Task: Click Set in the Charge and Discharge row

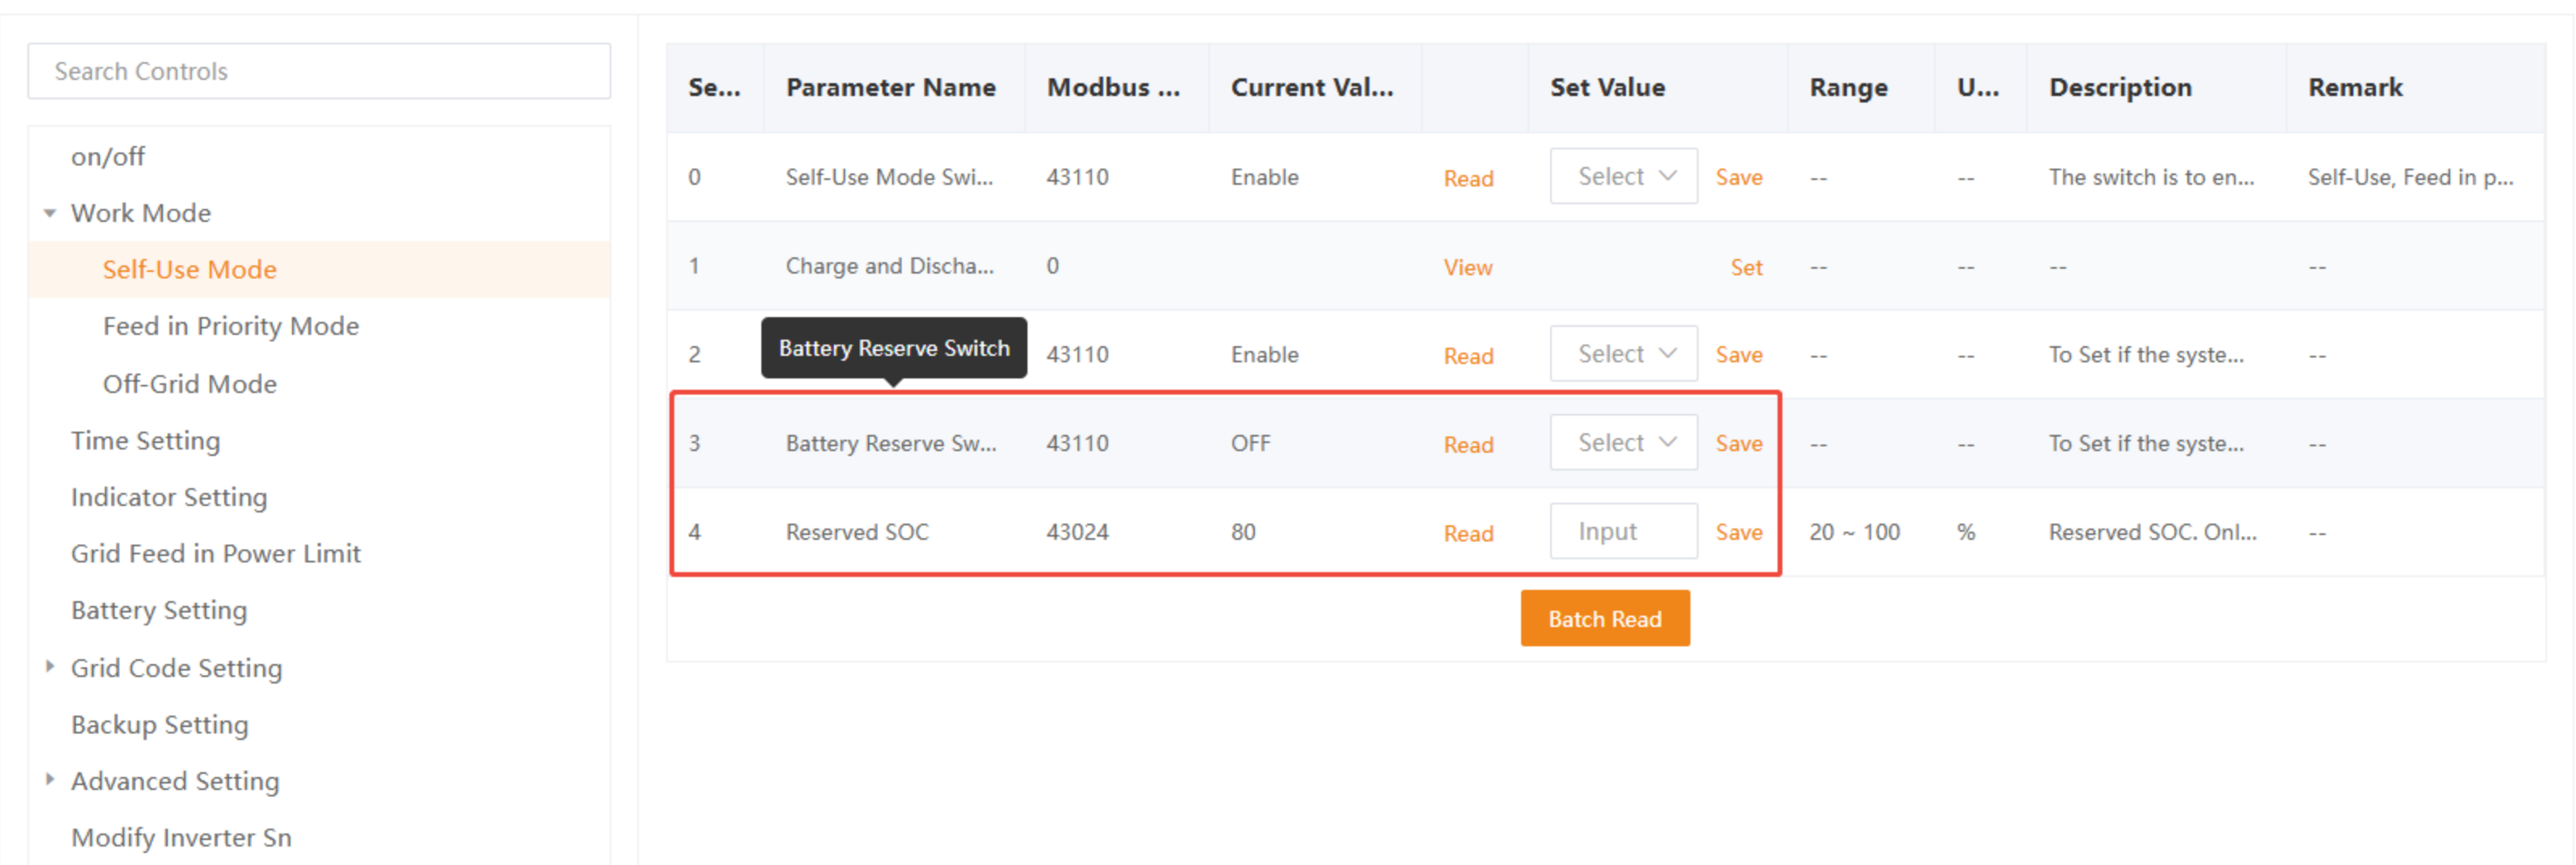Action: coord(1745,268)
